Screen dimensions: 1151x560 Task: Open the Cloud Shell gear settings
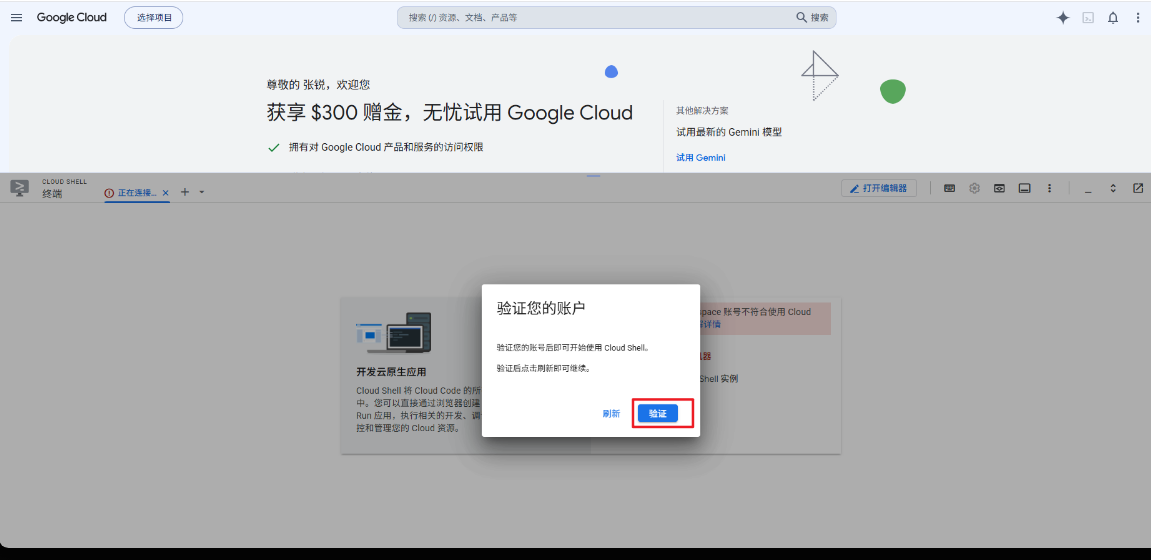974,189
